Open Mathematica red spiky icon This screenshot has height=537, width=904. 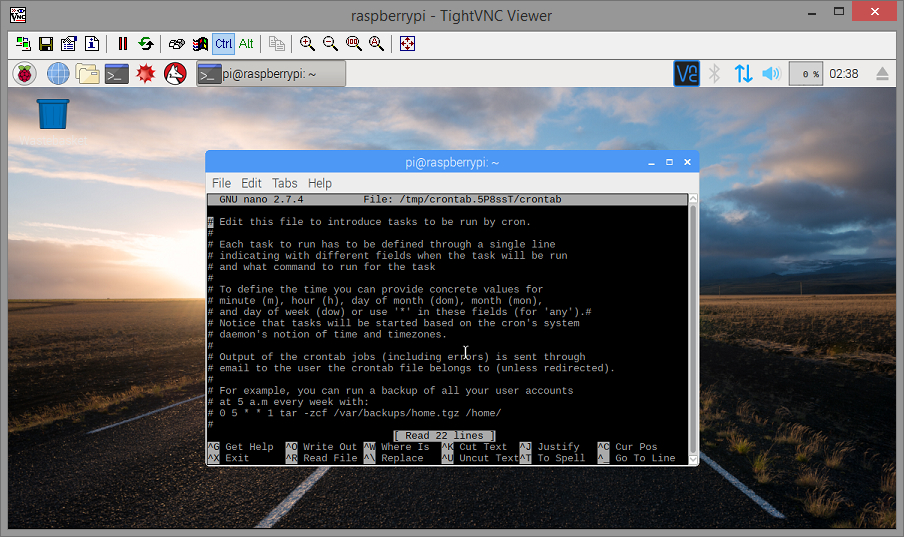145,74
